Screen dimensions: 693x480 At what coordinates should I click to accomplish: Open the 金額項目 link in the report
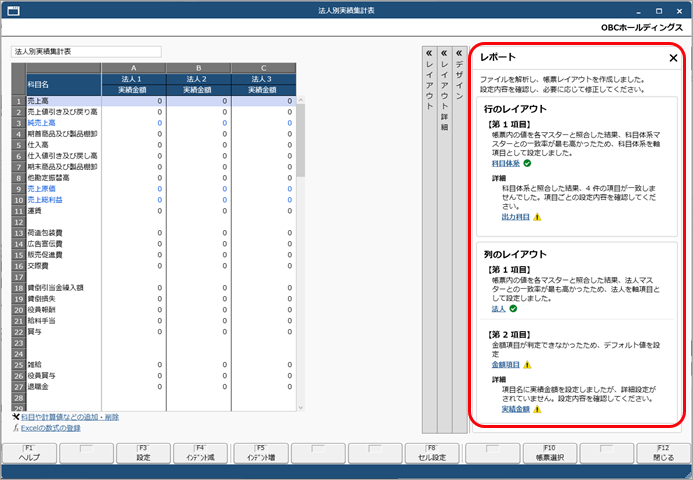(x=506, y=365)
